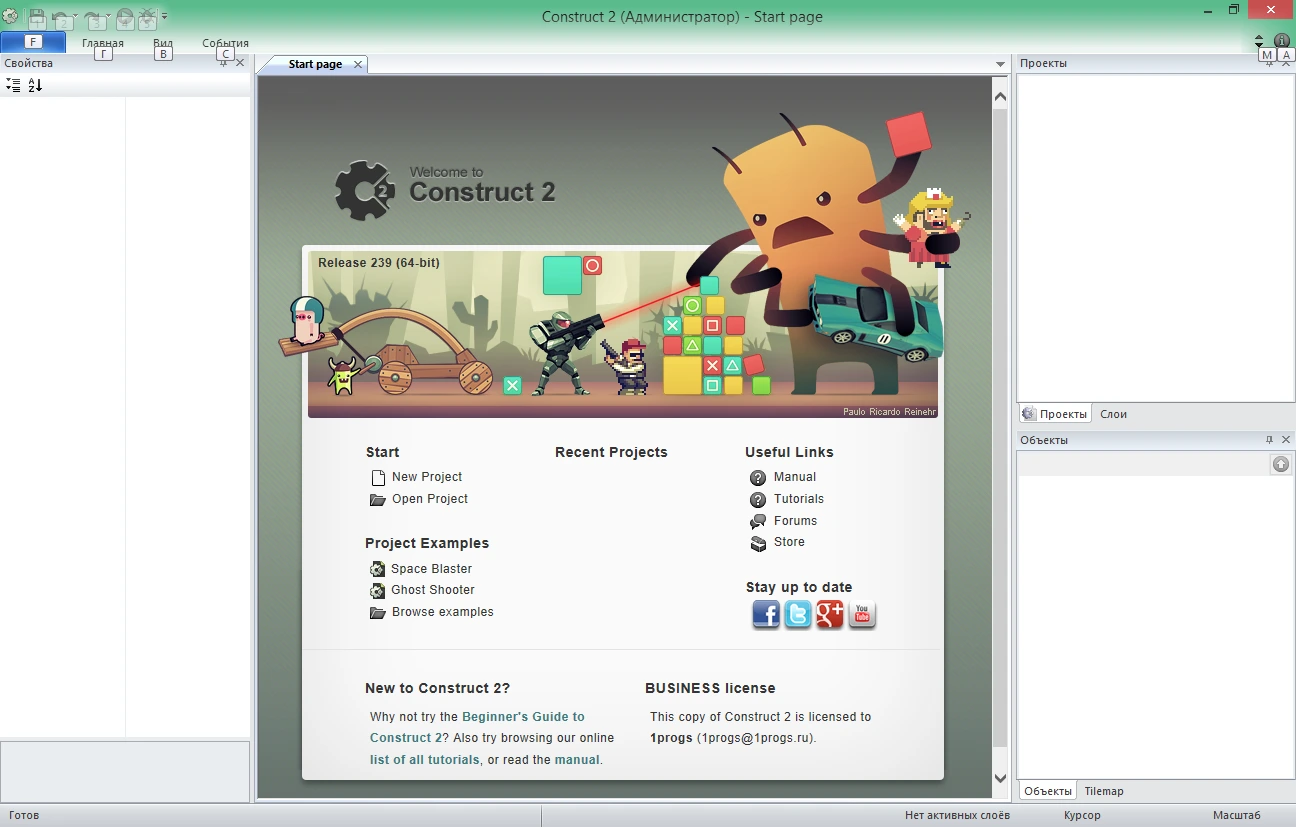The width and height of the screenshot is (1296, 827).
Task: Click the Redo arrow icon
Action: 93,18
